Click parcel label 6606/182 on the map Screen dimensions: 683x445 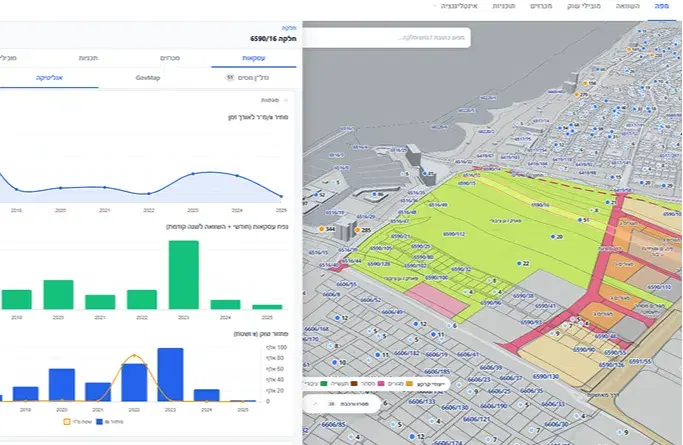click(x=406, y=353)
